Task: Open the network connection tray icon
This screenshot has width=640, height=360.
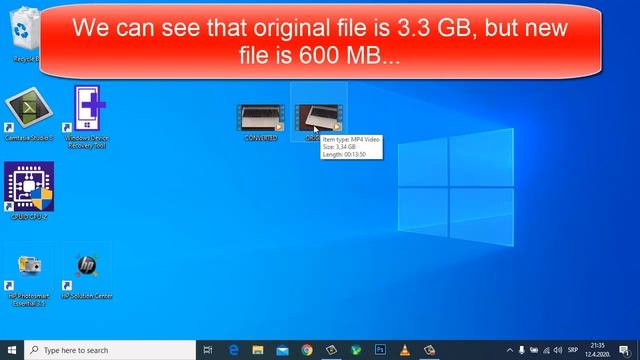Action: [x=546, y=350]
